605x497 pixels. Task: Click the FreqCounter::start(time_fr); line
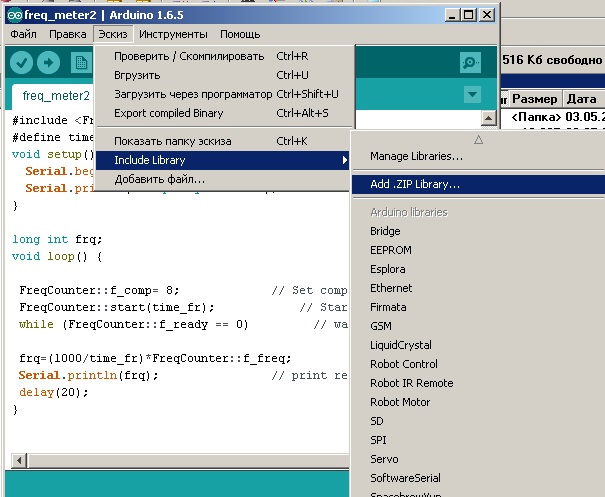point(117,307)
